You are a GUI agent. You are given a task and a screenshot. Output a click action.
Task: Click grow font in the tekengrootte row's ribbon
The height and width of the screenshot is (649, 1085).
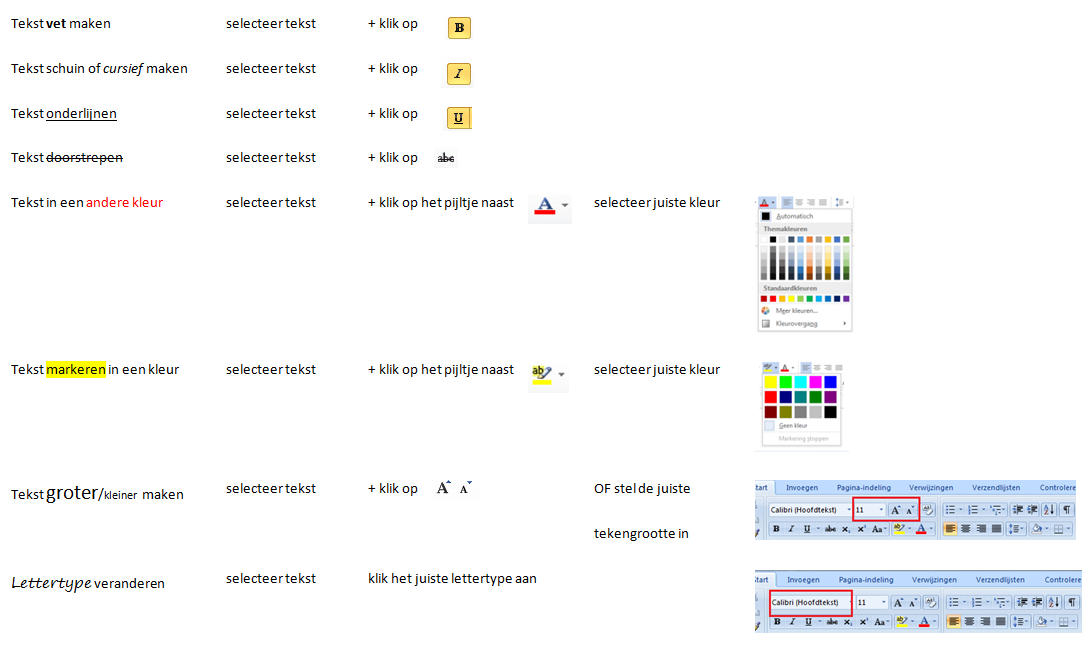pyautogui.click(x=895, y=510)
